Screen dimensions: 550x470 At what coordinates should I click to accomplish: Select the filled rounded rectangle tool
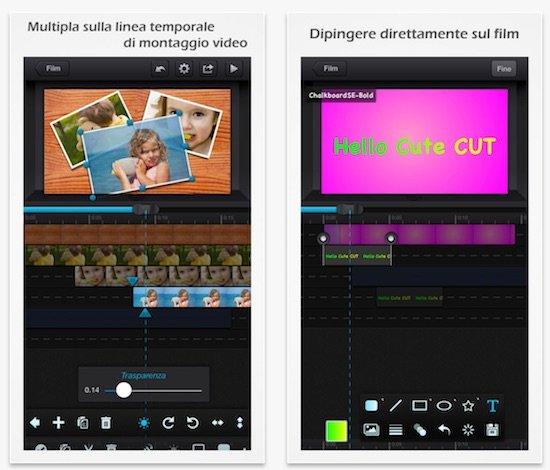coord(371,406)
